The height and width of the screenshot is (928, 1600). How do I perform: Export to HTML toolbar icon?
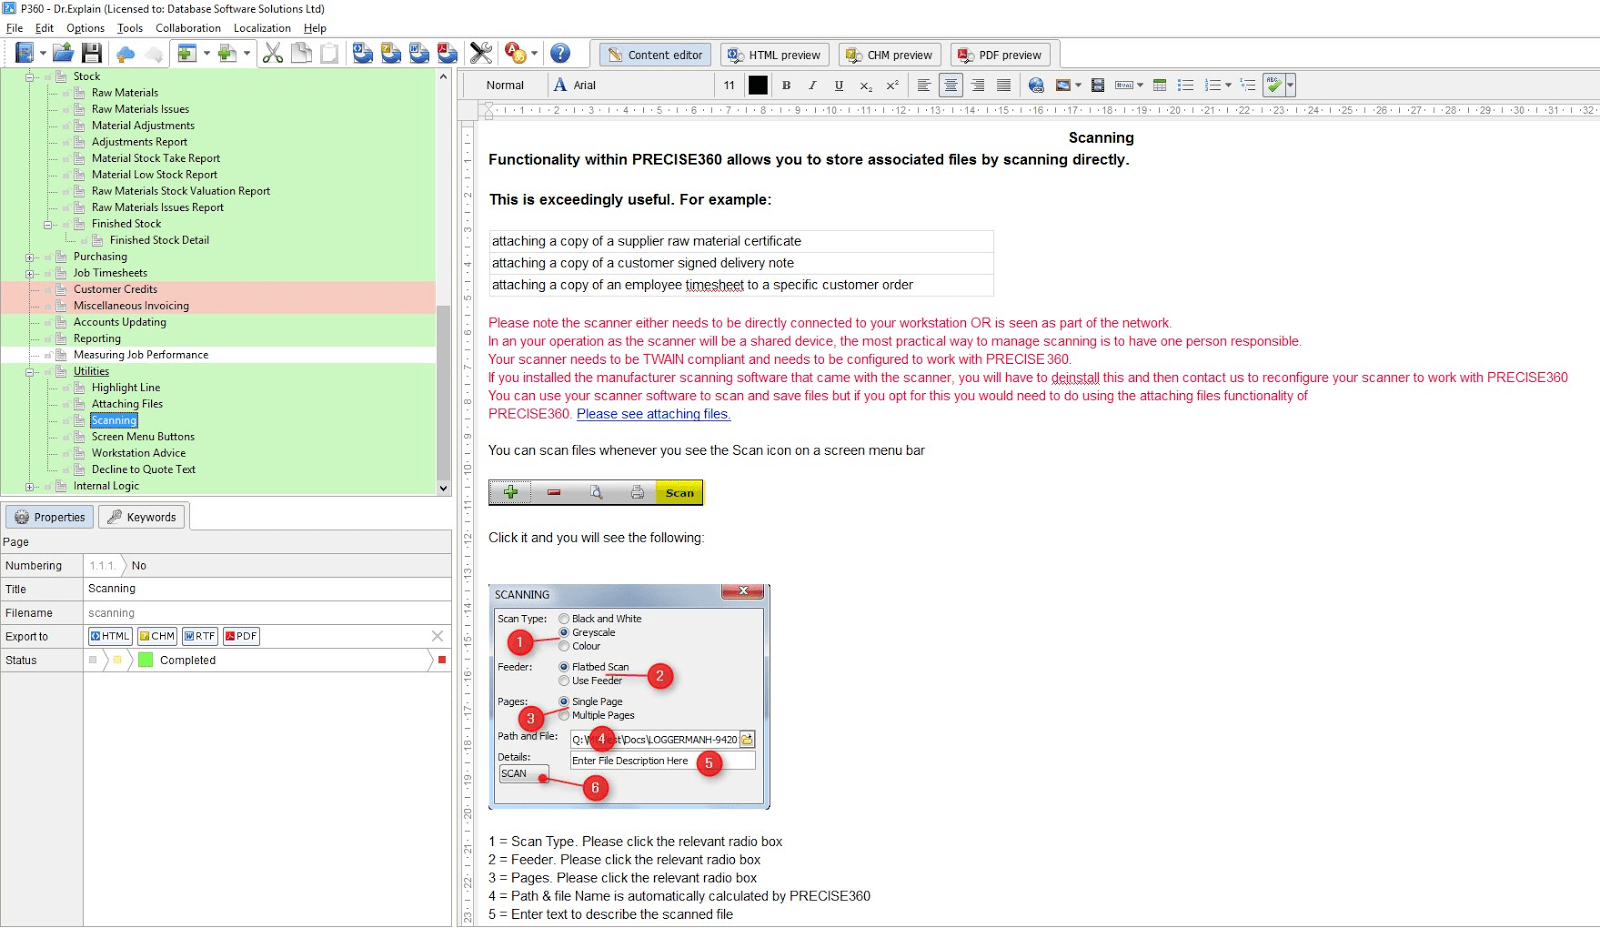362,54
